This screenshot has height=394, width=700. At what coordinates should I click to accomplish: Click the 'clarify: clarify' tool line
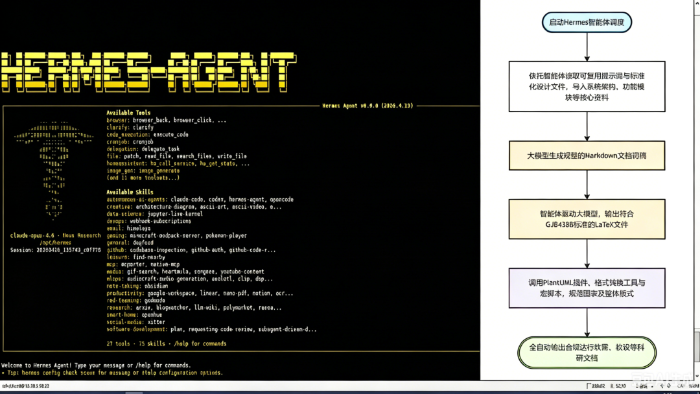(x=130, y=127)
